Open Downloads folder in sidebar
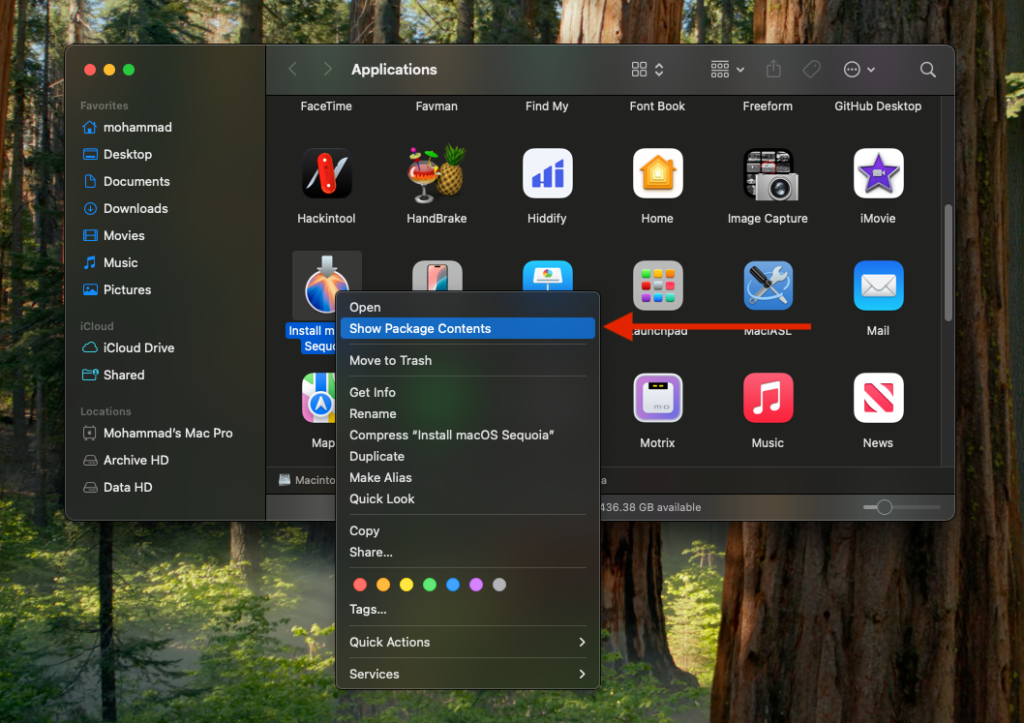The width and height of the screenshot is (1024, 723). click(135, 208)
